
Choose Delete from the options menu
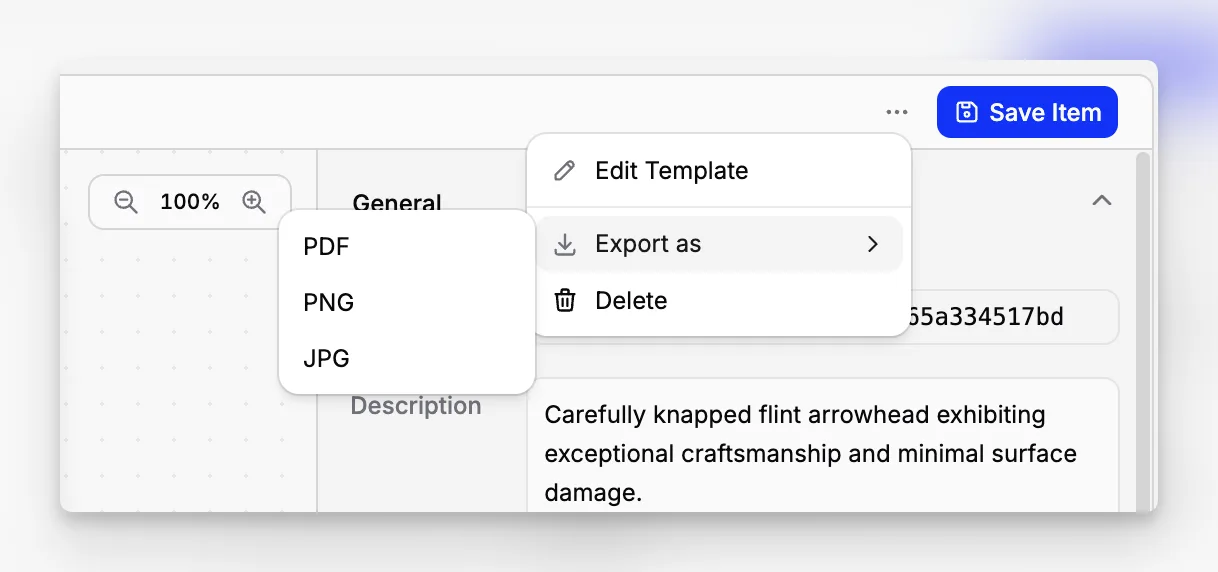click(719, 300)
